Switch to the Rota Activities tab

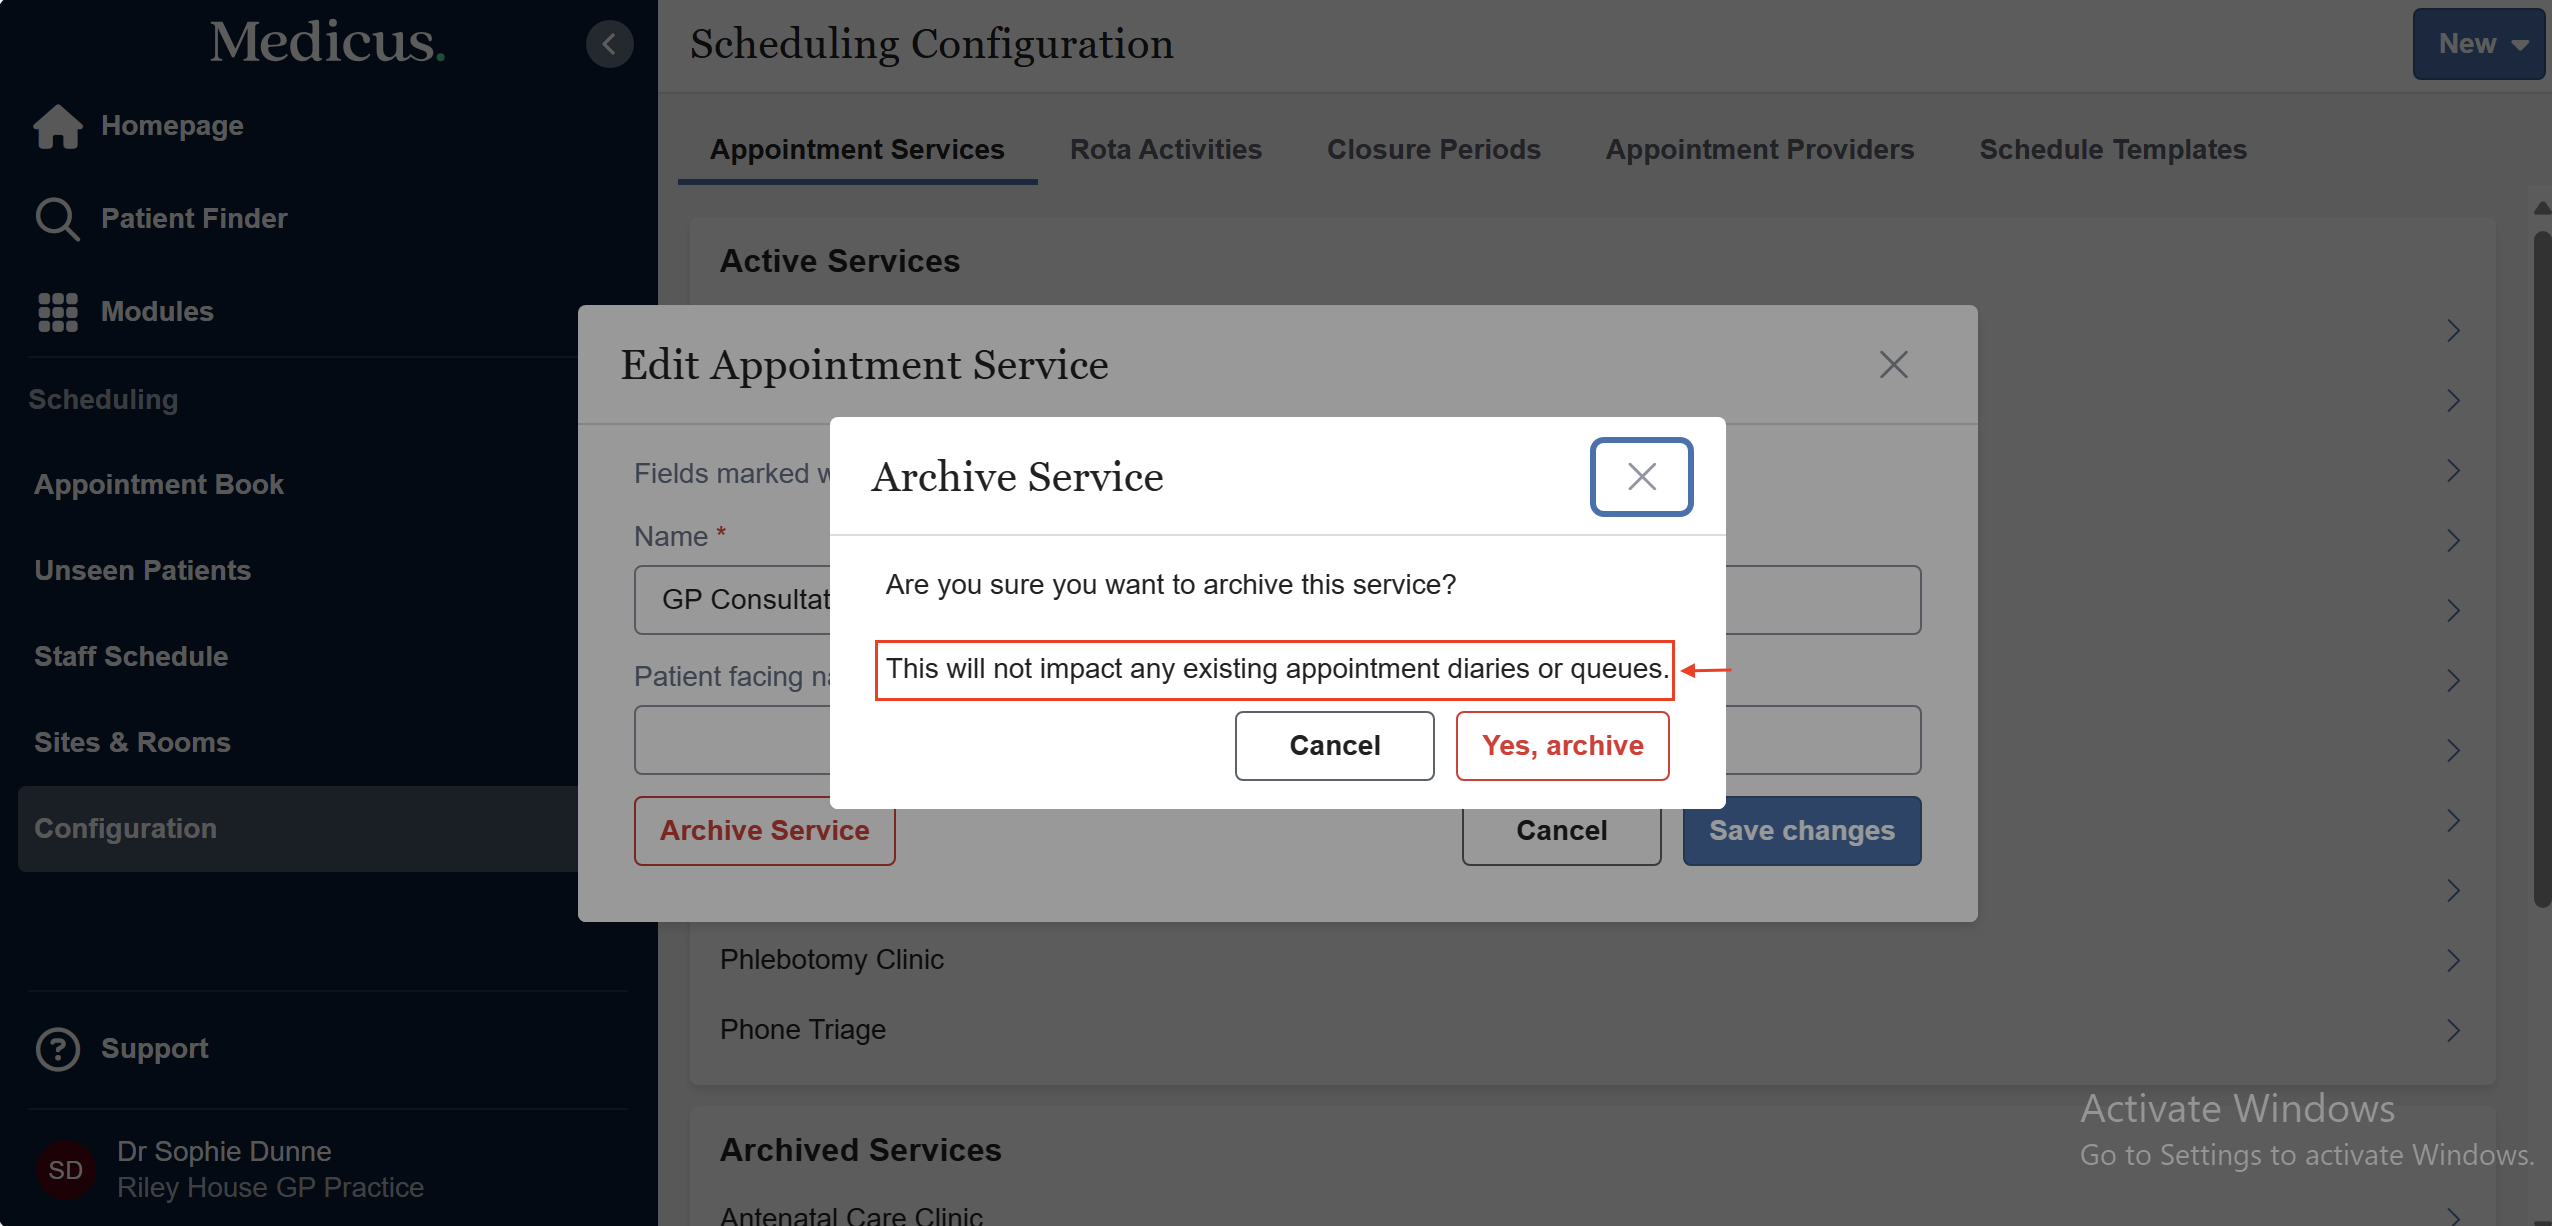pyautogui.click(x=1165, y=150)
